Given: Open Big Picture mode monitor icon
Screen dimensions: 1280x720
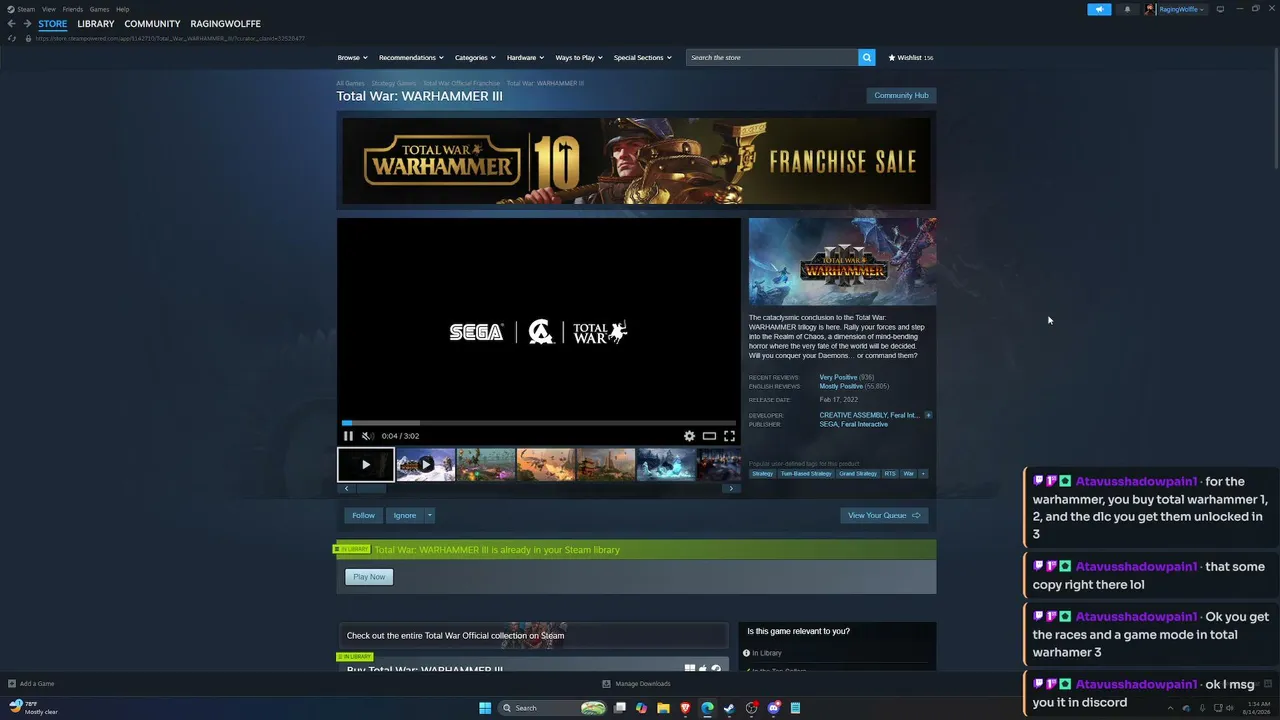Looking at the screenshot, I should click(1220, 9).
